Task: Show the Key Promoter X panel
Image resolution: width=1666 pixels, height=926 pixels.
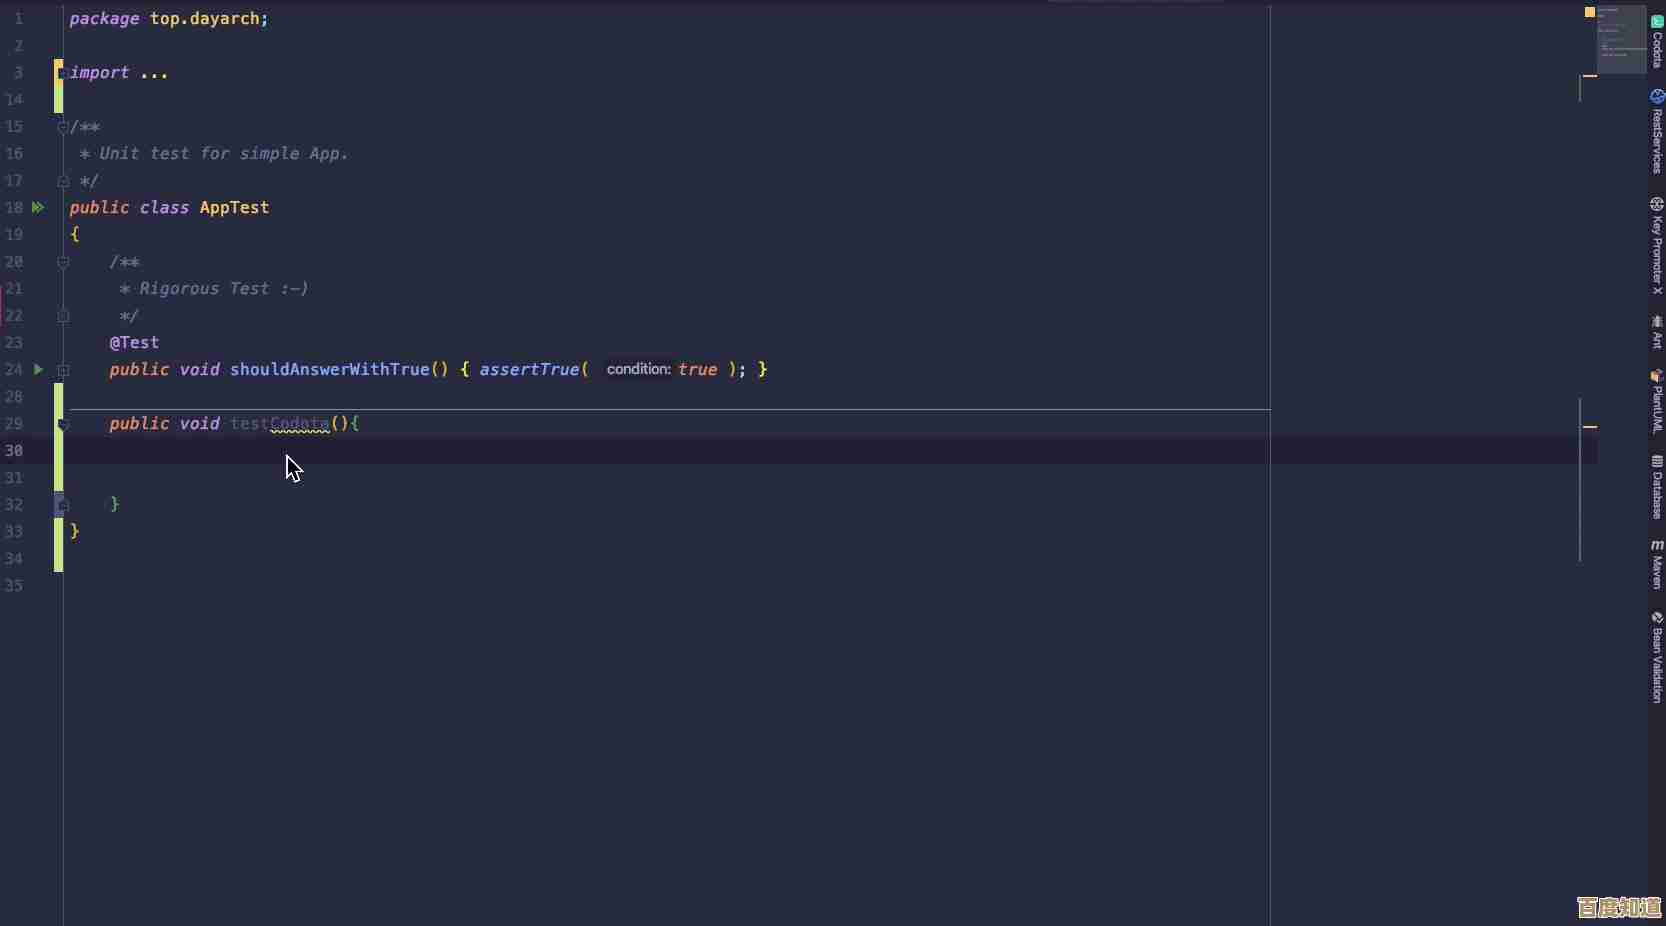Action: tap(1656, 246)
